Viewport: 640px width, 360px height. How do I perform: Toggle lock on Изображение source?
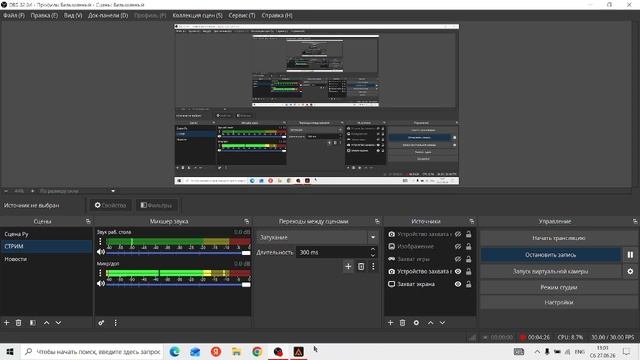(469, 247)
